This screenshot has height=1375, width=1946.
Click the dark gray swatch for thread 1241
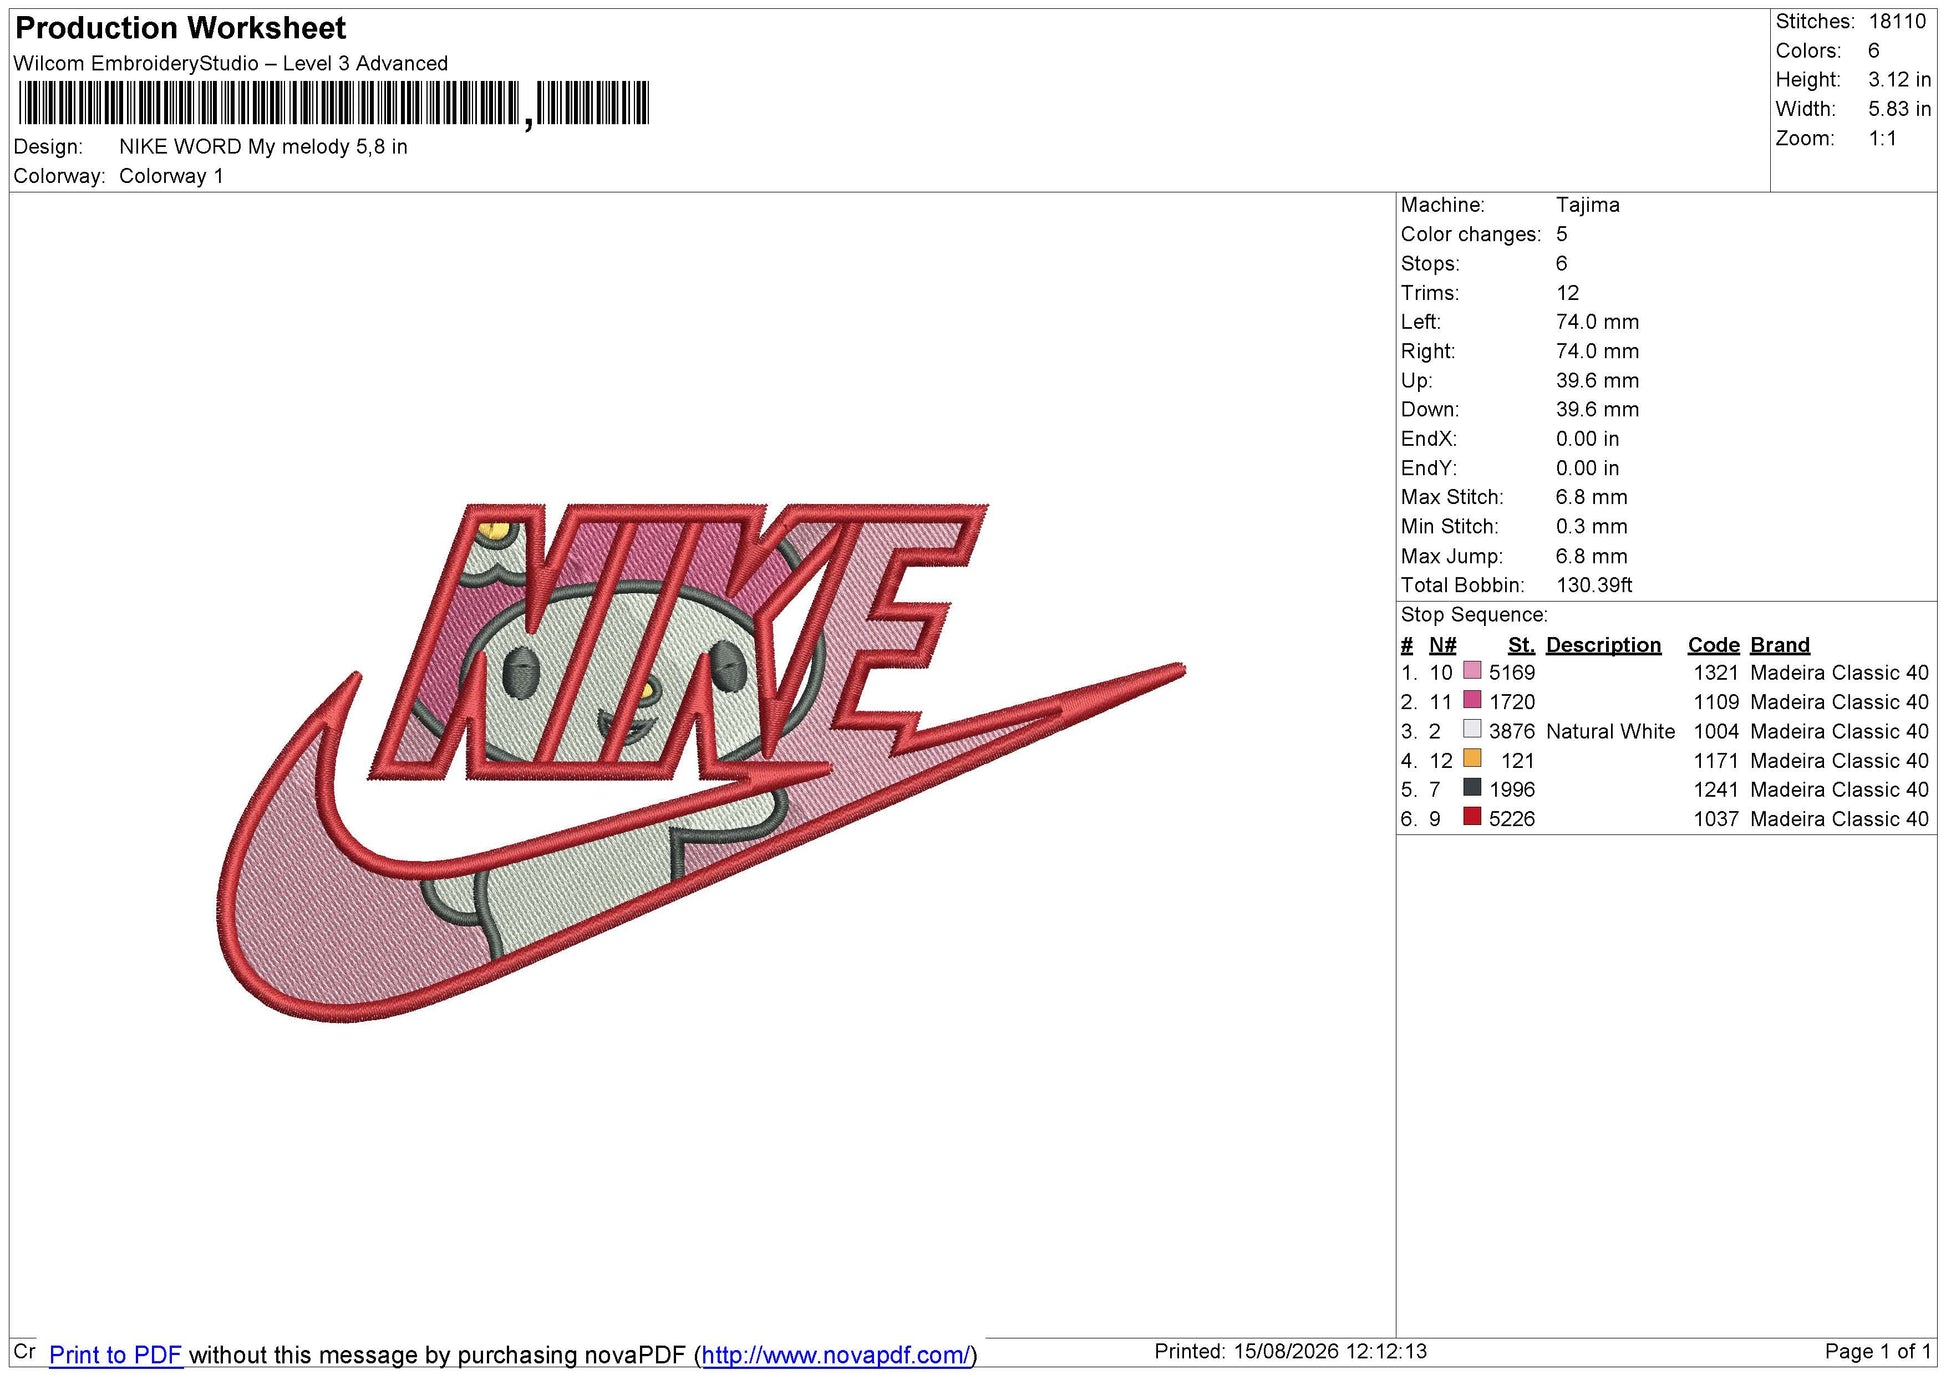(1471, 787)
